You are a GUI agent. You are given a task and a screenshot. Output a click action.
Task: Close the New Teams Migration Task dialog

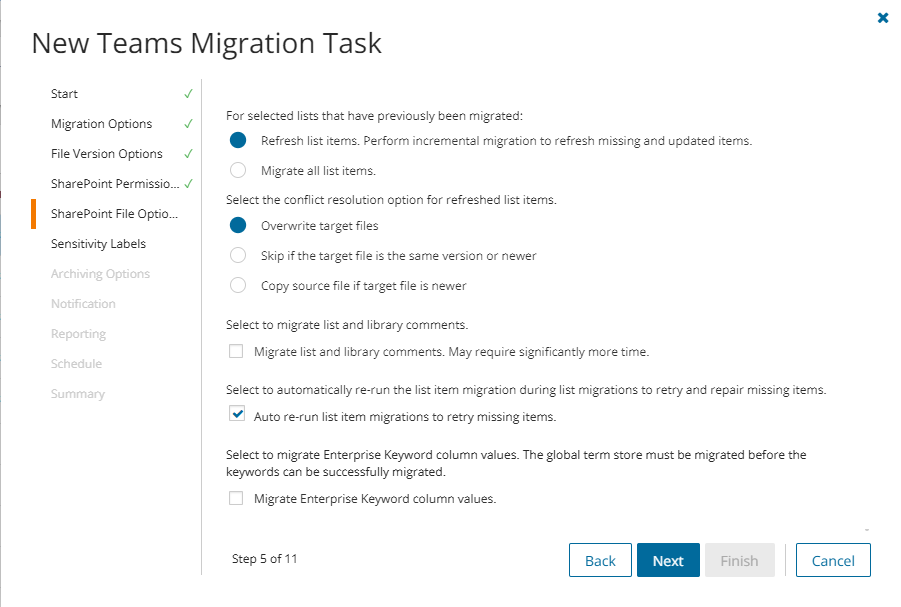[883, 18]
